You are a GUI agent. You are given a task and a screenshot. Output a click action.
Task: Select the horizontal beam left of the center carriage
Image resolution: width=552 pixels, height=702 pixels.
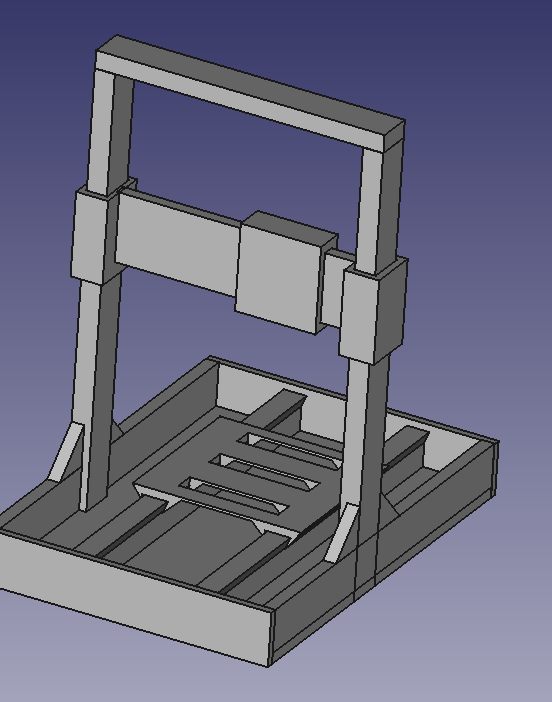[177, 242]
